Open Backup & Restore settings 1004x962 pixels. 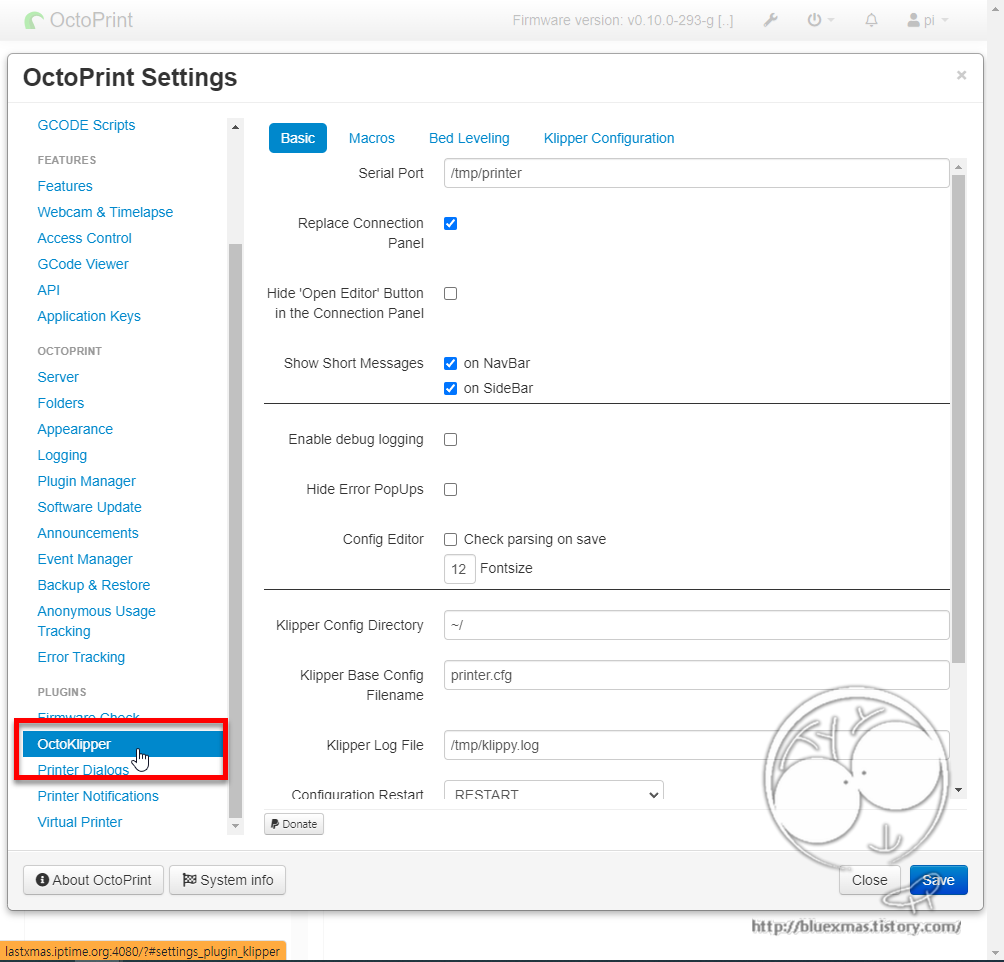coord(93,585)
